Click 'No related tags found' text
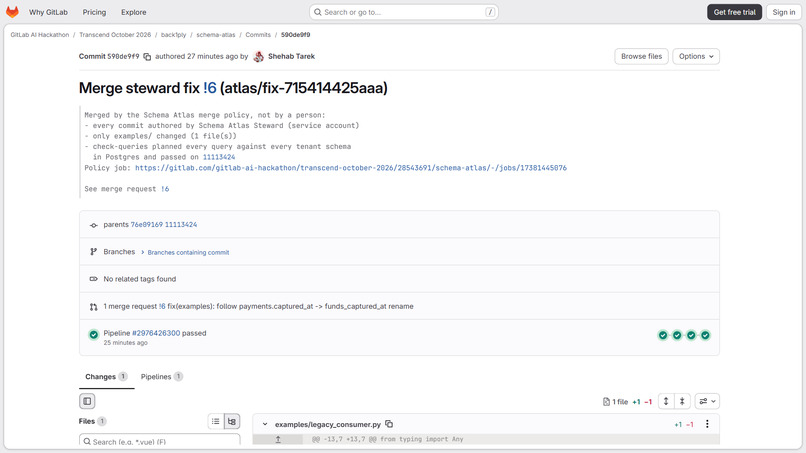The height and width of the screenshot is (453, 806). (x=140, y=279)
